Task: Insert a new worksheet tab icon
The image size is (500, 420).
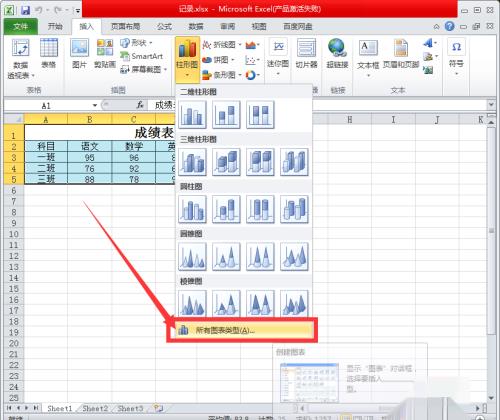Action: (158, 408)
